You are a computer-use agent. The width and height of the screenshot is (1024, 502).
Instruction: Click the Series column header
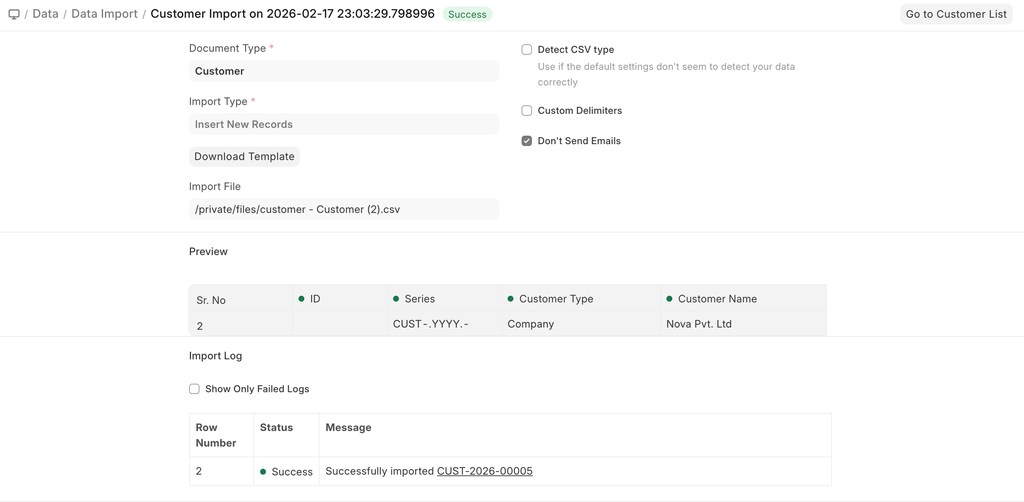tap(420, 299)
